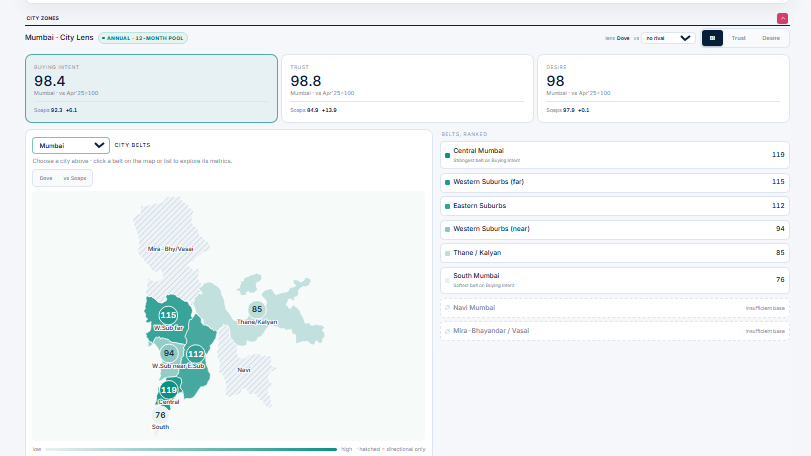This screenshot has width=811, height=456.
Task: Select Mira-Bhayandar / Vasai row
Action: 615,331
